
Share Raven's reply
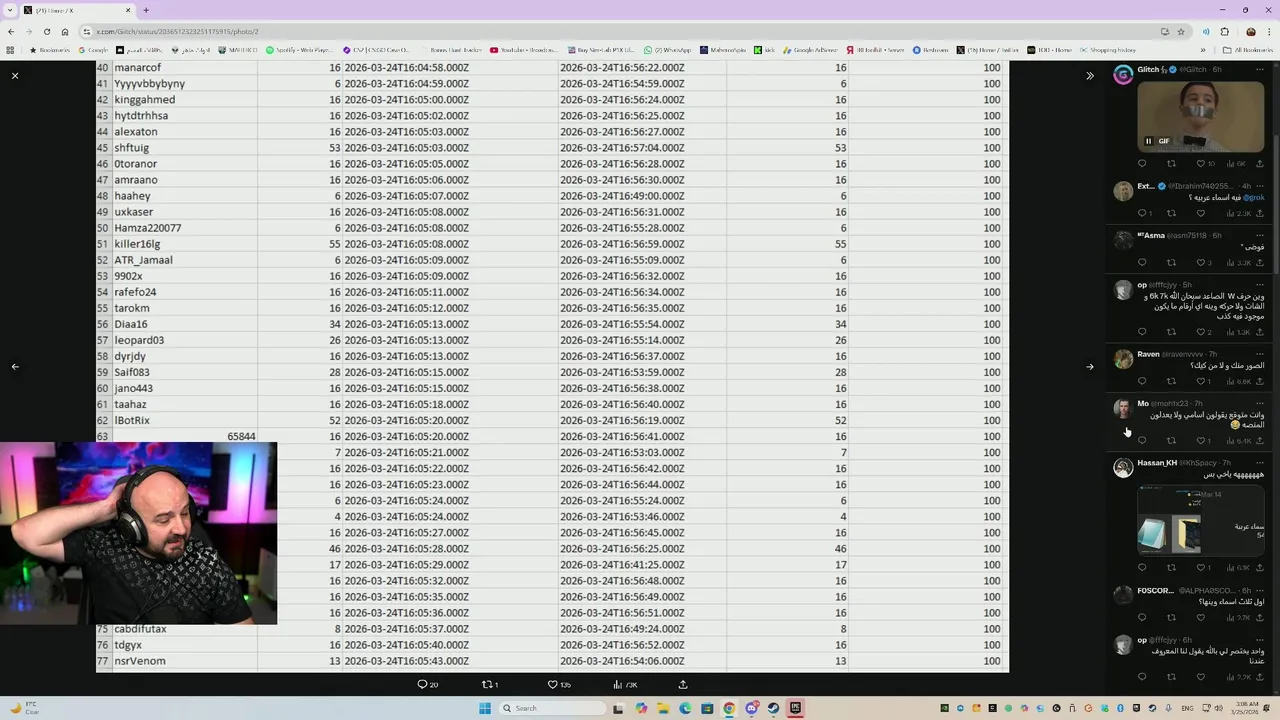[x=1260, y=381]
